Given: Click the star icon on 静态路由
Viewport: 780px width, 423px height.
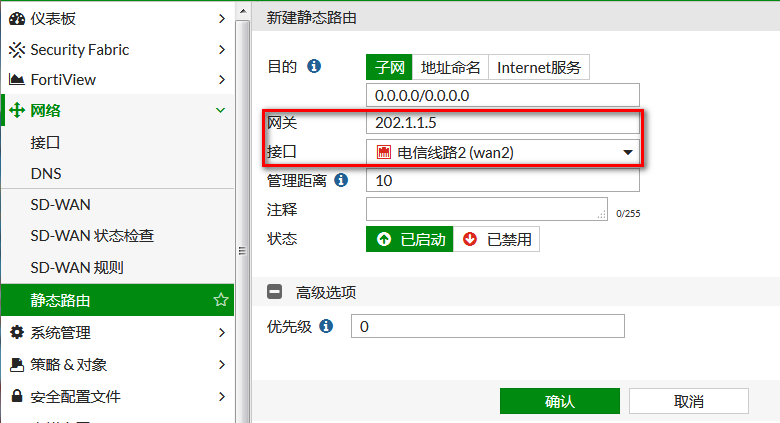Looking at the screenshot, I should (221, 300).
